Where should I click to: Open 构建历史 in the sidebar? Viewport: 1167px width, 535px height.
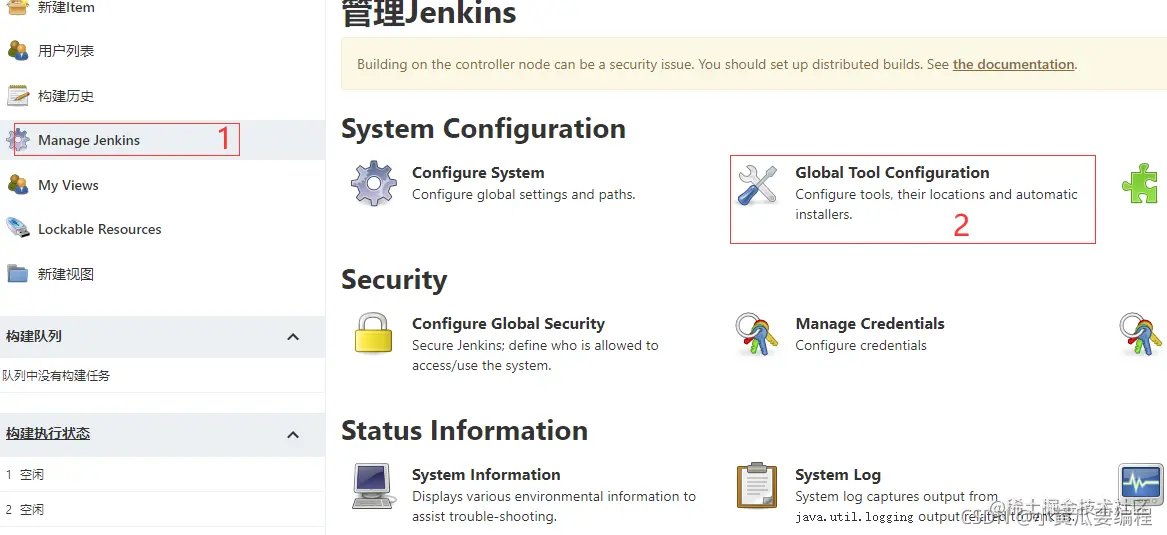pyautogui.click(x=66, y=96)
